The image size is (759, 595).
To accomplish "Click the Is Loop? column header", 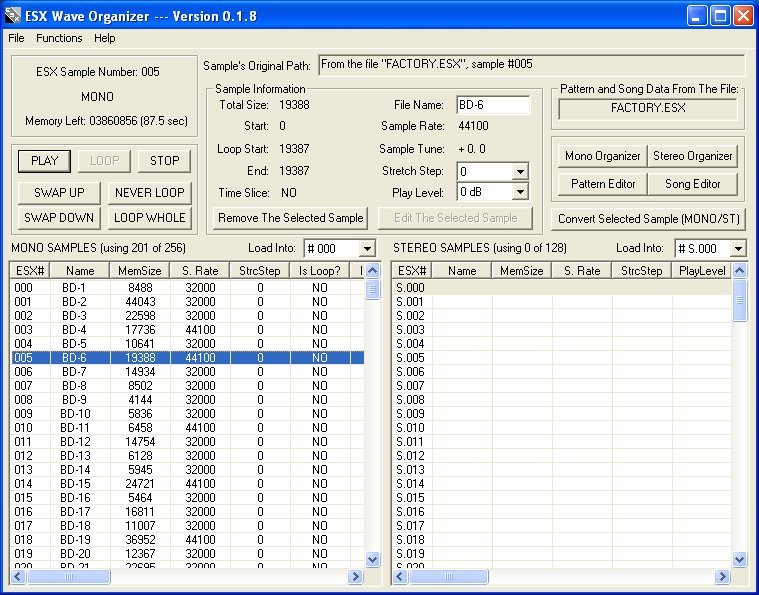I will (319, 271).
